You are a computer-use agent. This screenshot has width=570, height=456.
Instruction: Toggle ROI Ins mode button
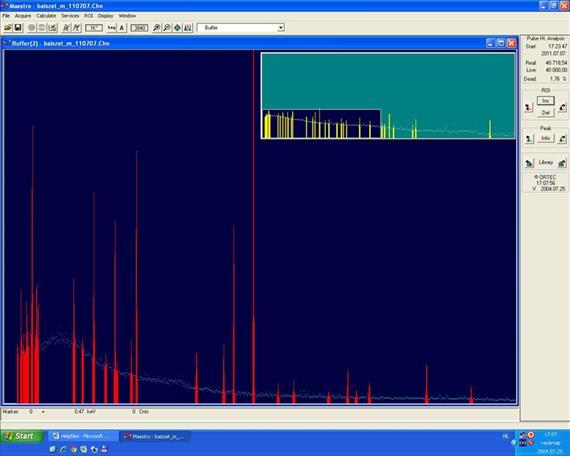click(x=546, y=101)
